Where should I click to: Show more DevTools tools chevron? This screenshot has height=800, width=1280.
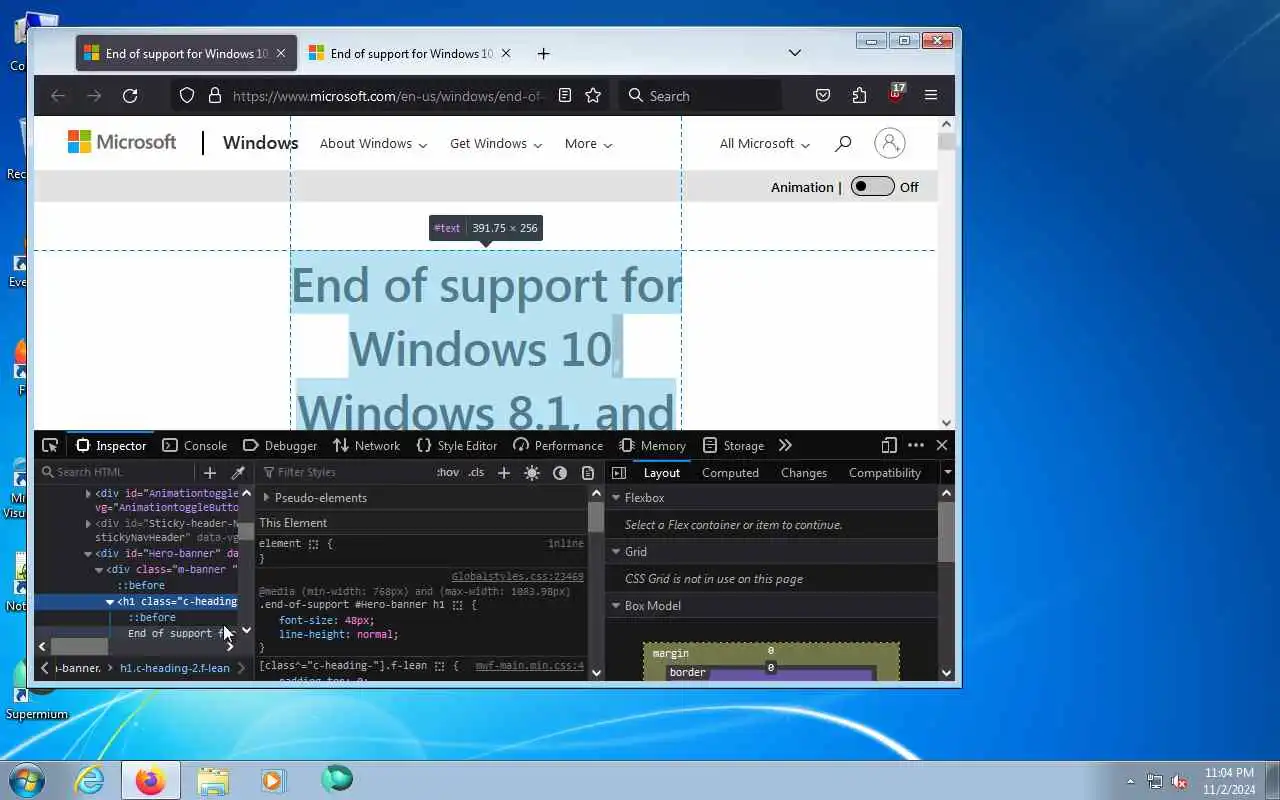pyautogui.click(x=785, y=446)
